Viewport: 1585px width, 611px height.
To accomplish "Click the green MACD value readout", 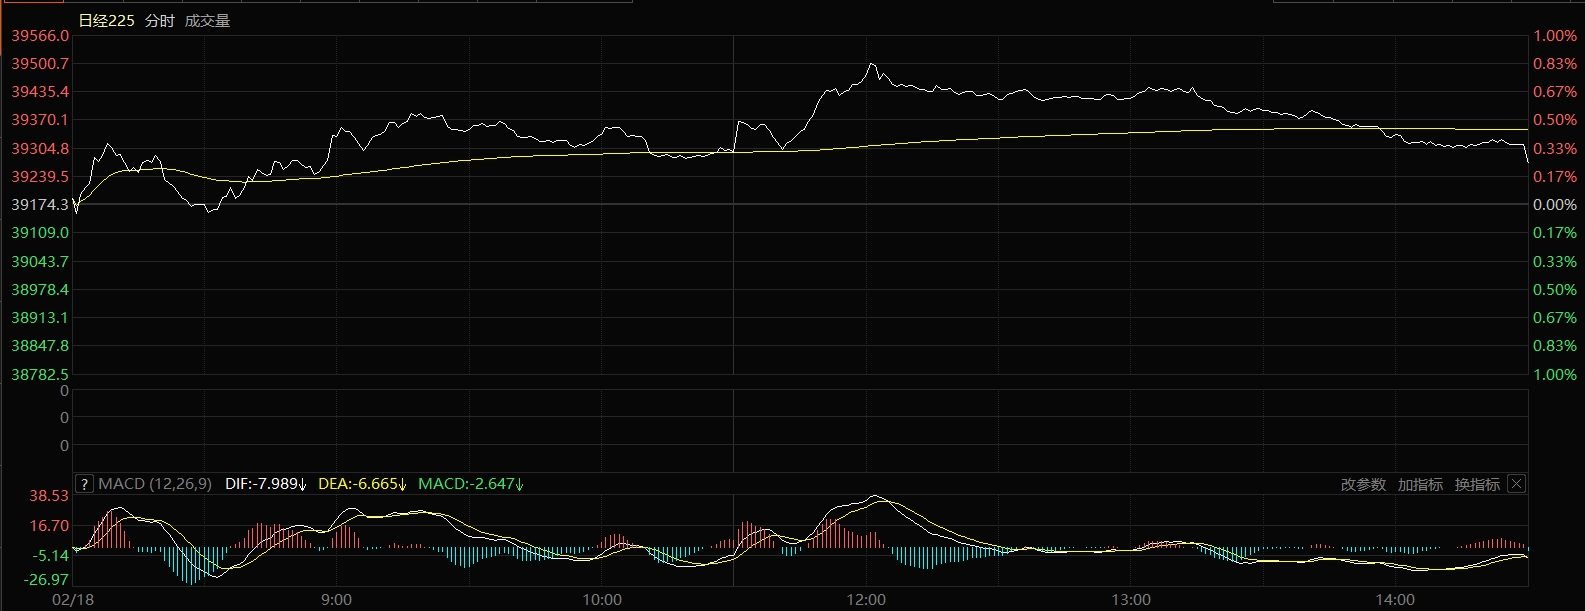I will 470,484.
